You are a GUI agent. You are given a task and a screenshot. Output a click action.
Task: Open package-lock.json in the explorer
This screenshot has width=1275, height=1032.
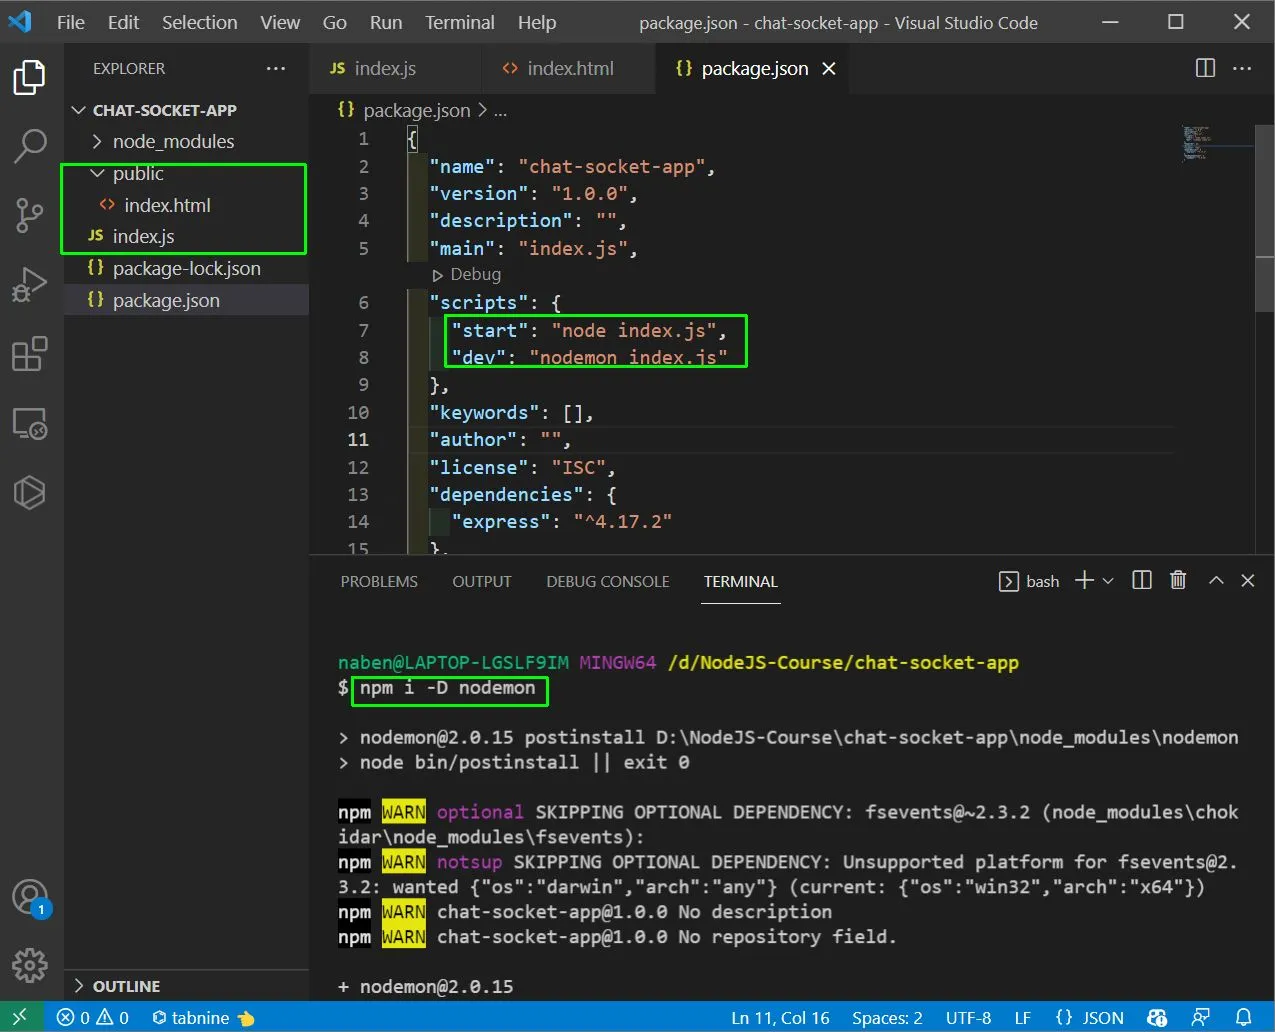186,268
